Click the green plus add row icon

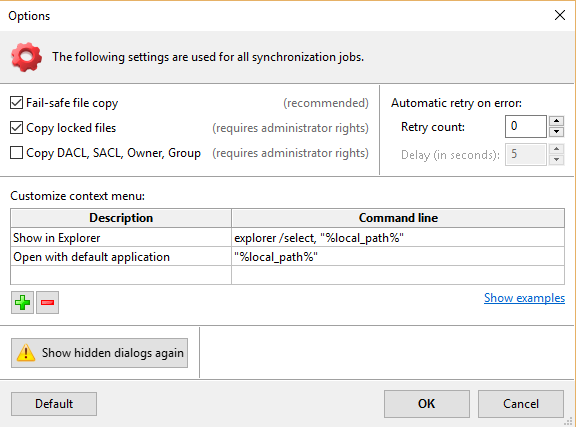(22, 302)
